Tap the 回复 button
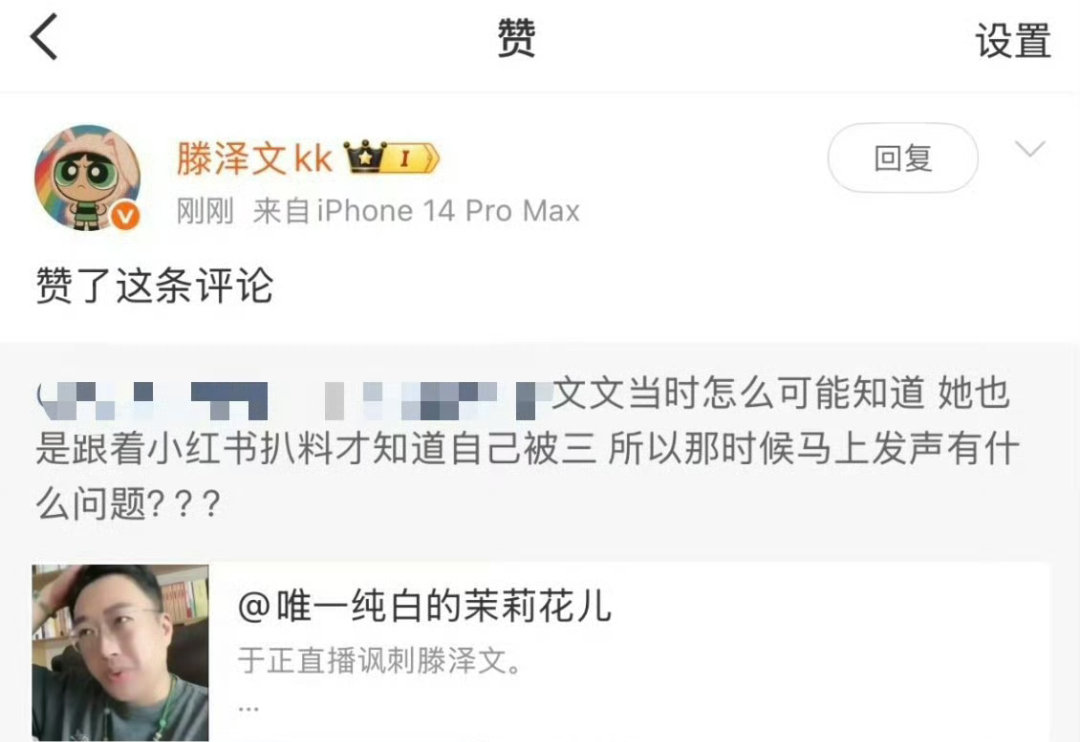The image size is (1080, 742). click(x=902, y=158)
